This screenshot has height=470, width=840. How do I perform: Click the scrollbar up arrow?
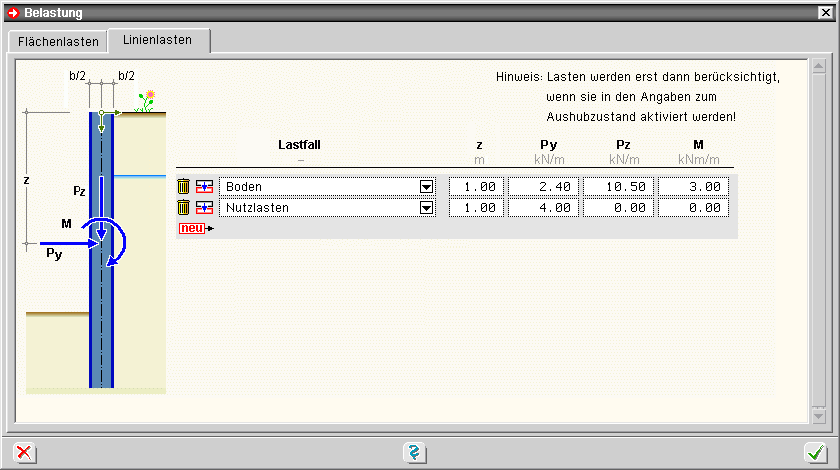(x=818, y=68)
